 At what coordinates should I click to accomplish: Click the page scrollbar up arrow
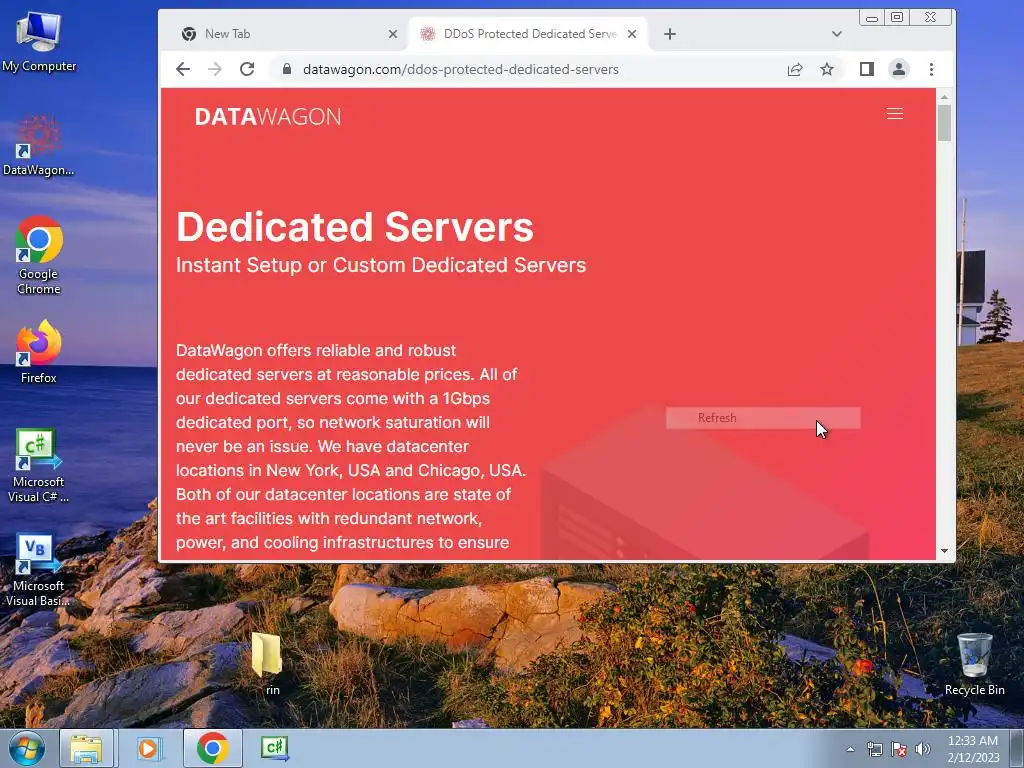[944, 97]
